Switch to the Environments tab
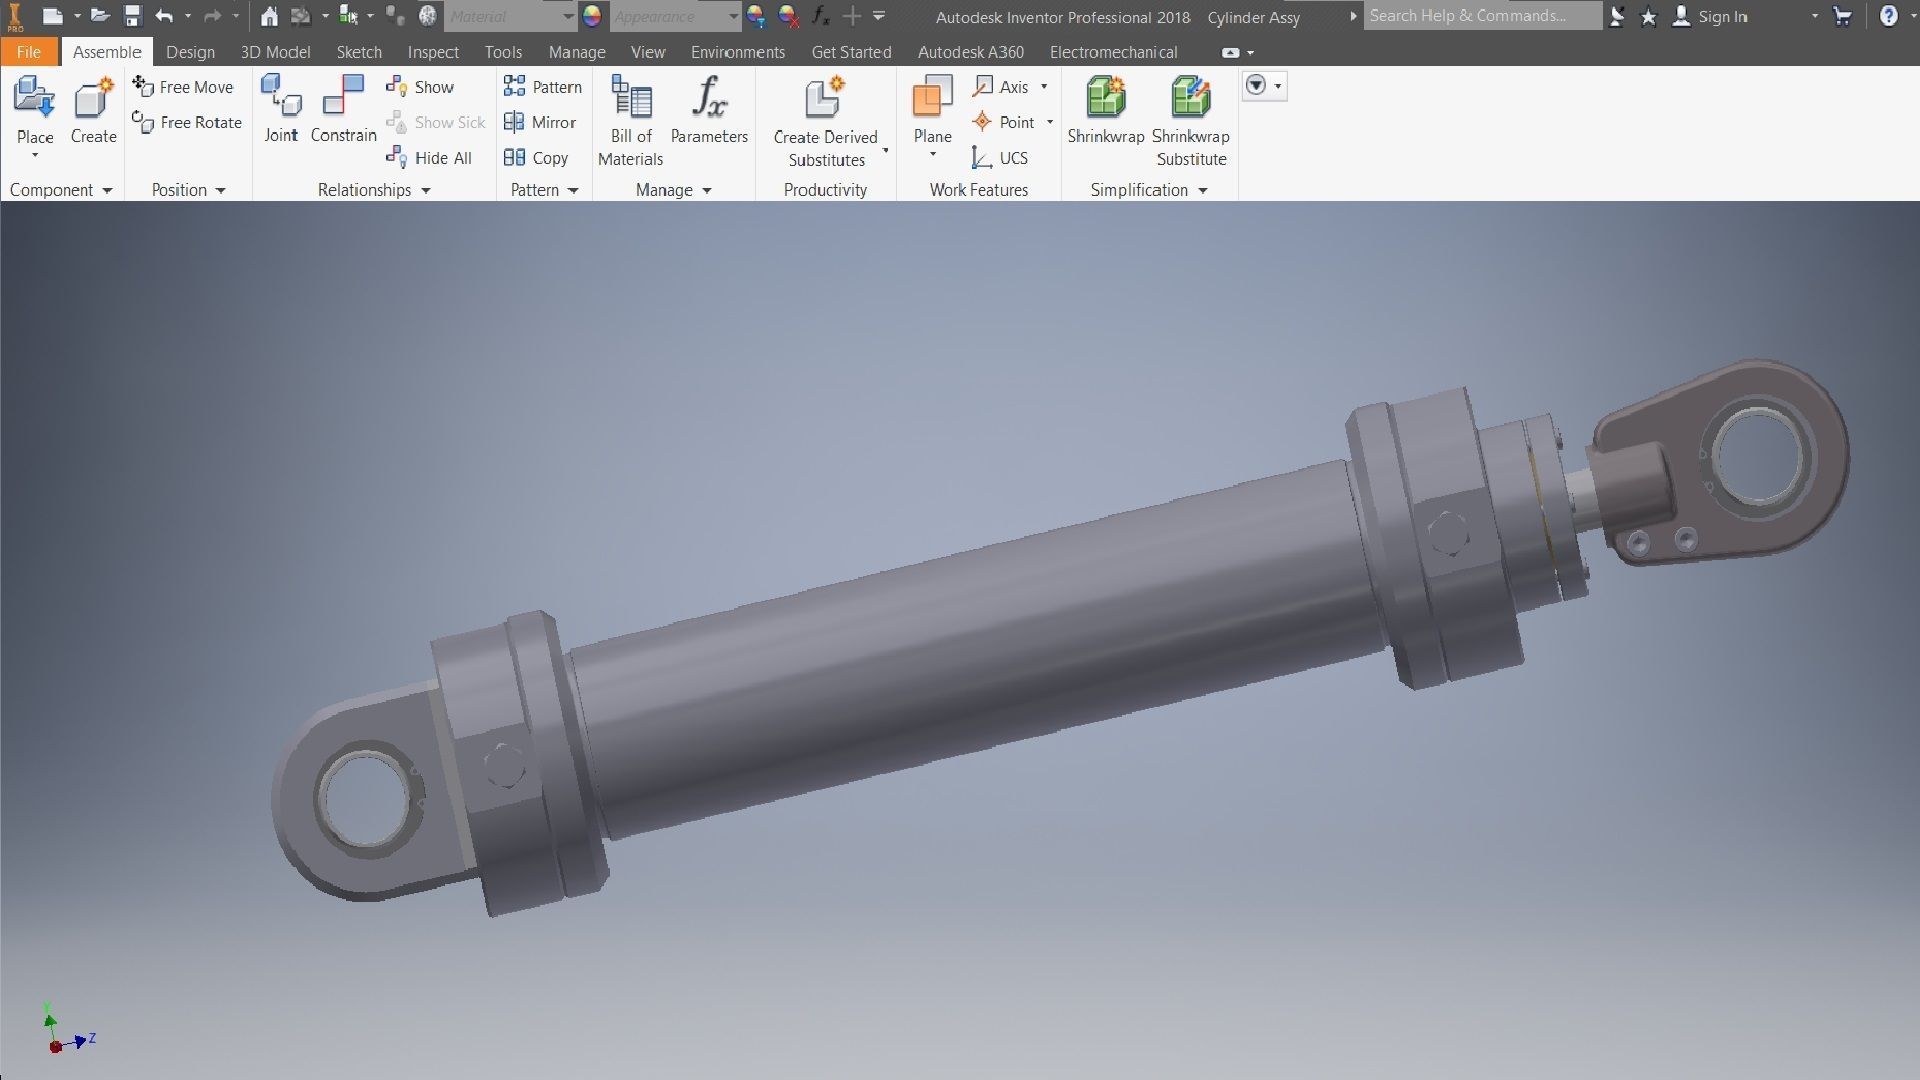This screenshot has width=1920, height=1080. 738,52
